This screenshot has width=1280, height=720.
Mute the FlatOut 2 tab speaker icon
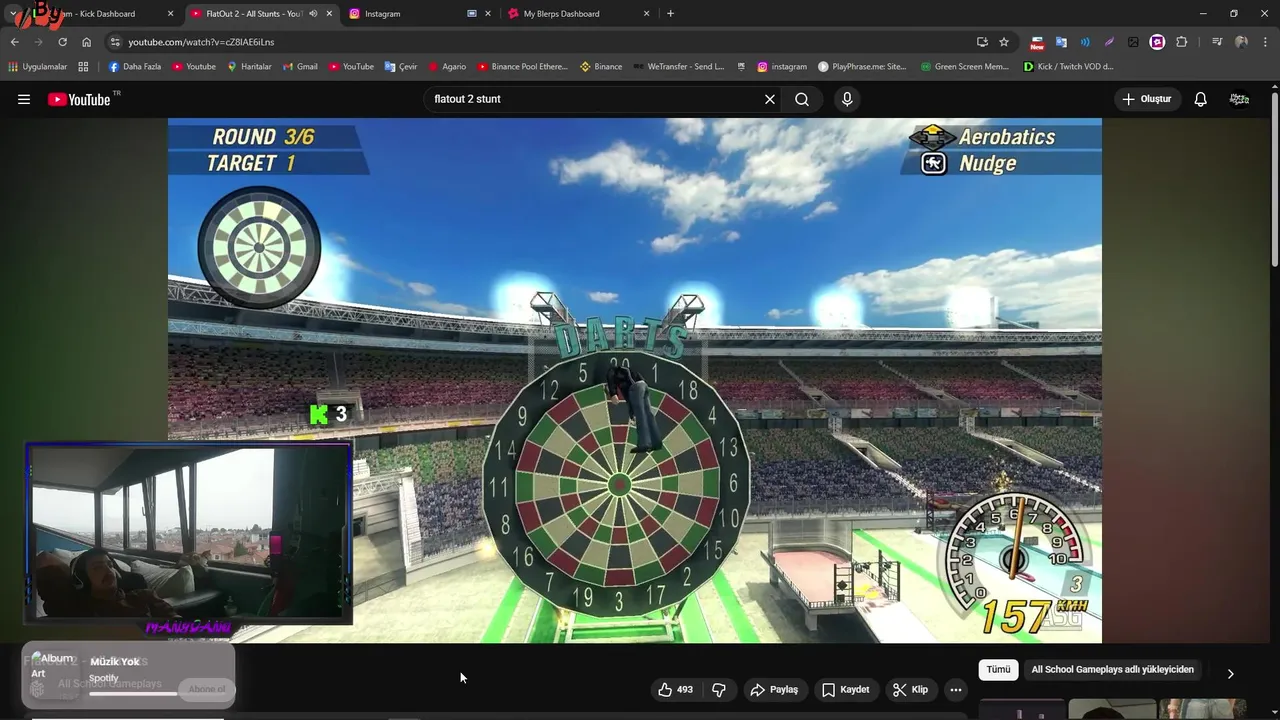313,14
